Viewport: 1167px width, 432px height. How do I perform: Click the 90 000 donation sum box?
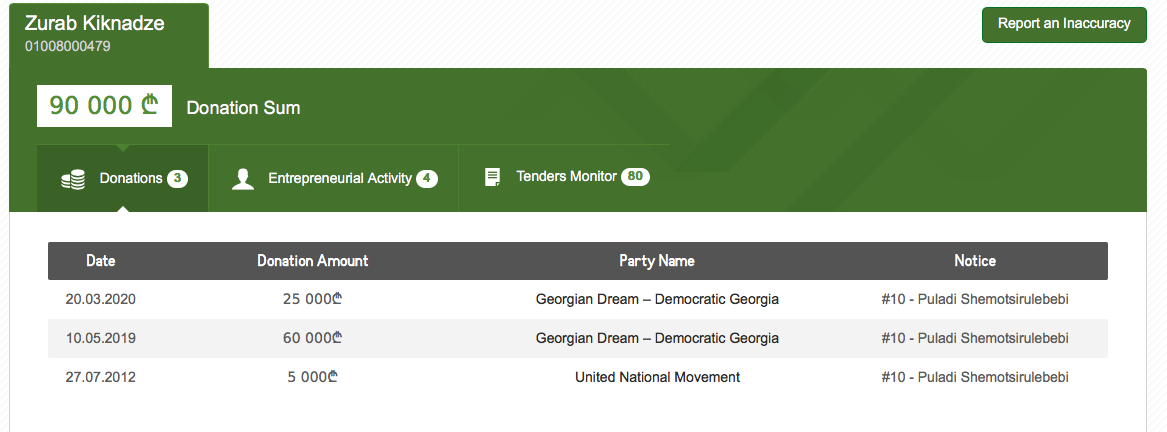pos(104,106)
